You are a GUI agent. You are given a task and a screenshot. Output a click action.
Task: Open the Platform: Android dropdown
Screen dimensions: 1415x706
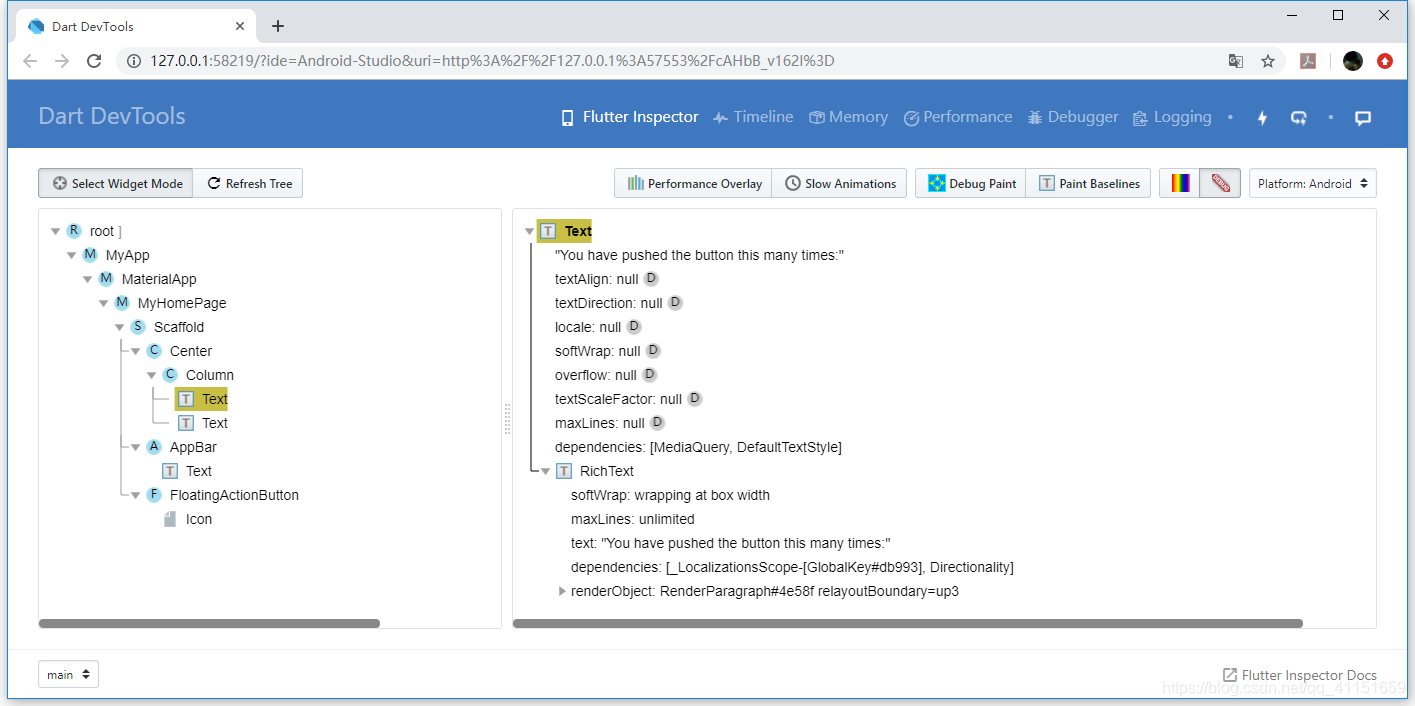(x=1312, y=183)
